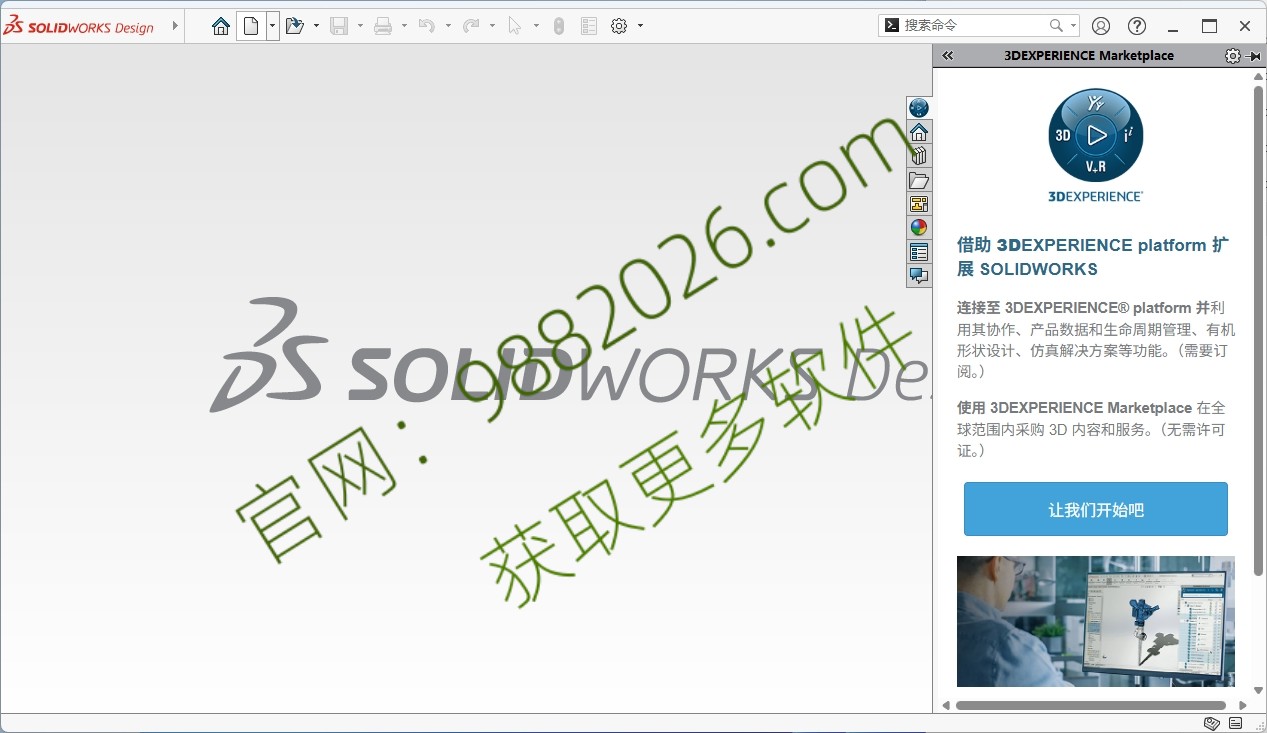Click the Rebuild traffic light icon
1267x733 pixels.
coord(559,26)
